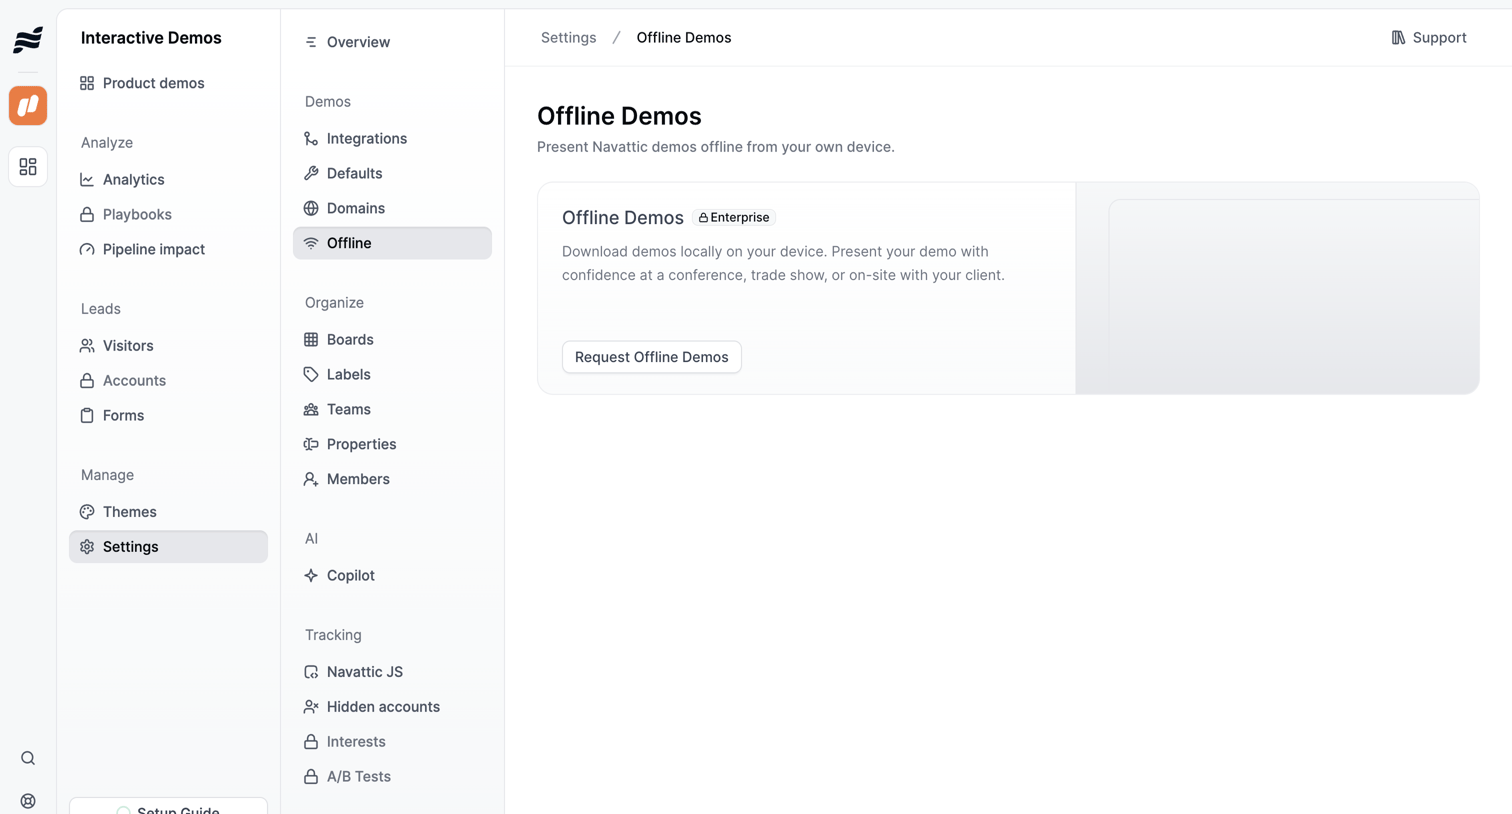Click the Settings breadcrumb link
This screenshot has height=814, width=1512.
(568, 38)
